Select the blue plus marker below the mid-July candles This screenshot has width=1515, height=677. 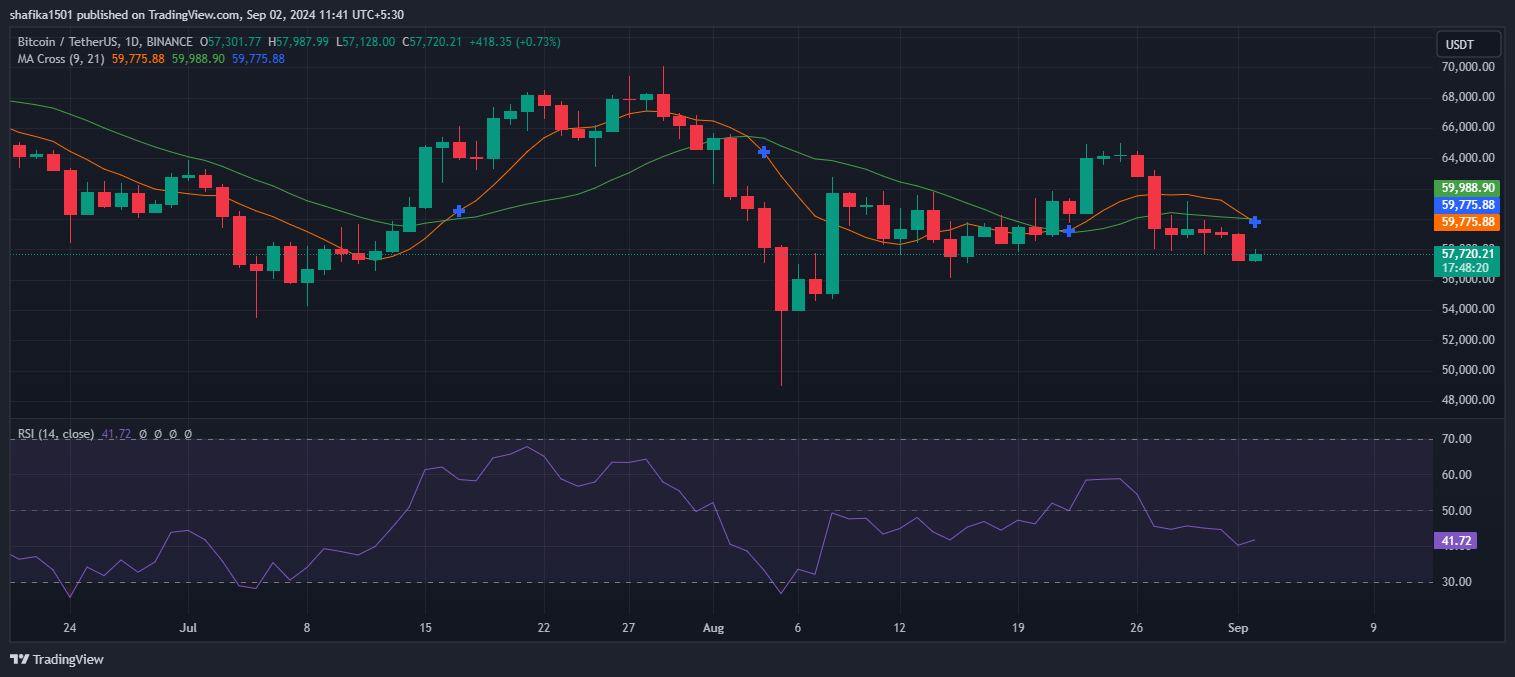(458, 211)
